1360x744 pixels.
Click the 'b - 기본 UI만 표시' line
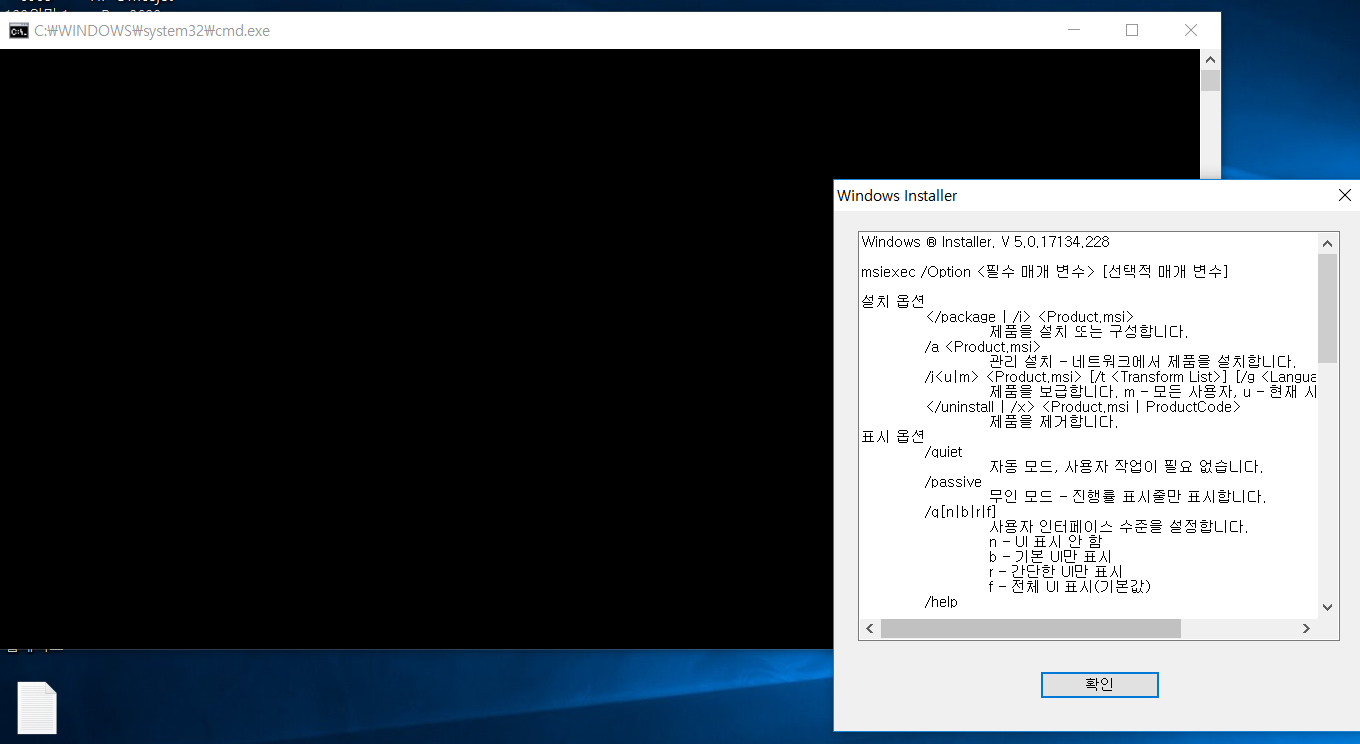tap(1050, 557)
